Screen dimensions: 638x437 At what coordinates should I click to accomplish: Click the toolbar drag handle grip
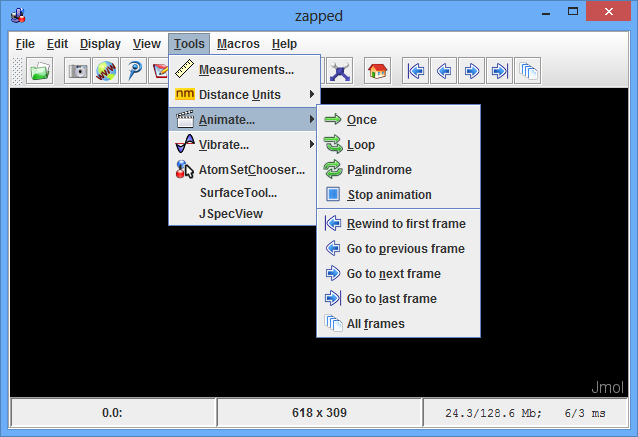[x=17, y=71]
